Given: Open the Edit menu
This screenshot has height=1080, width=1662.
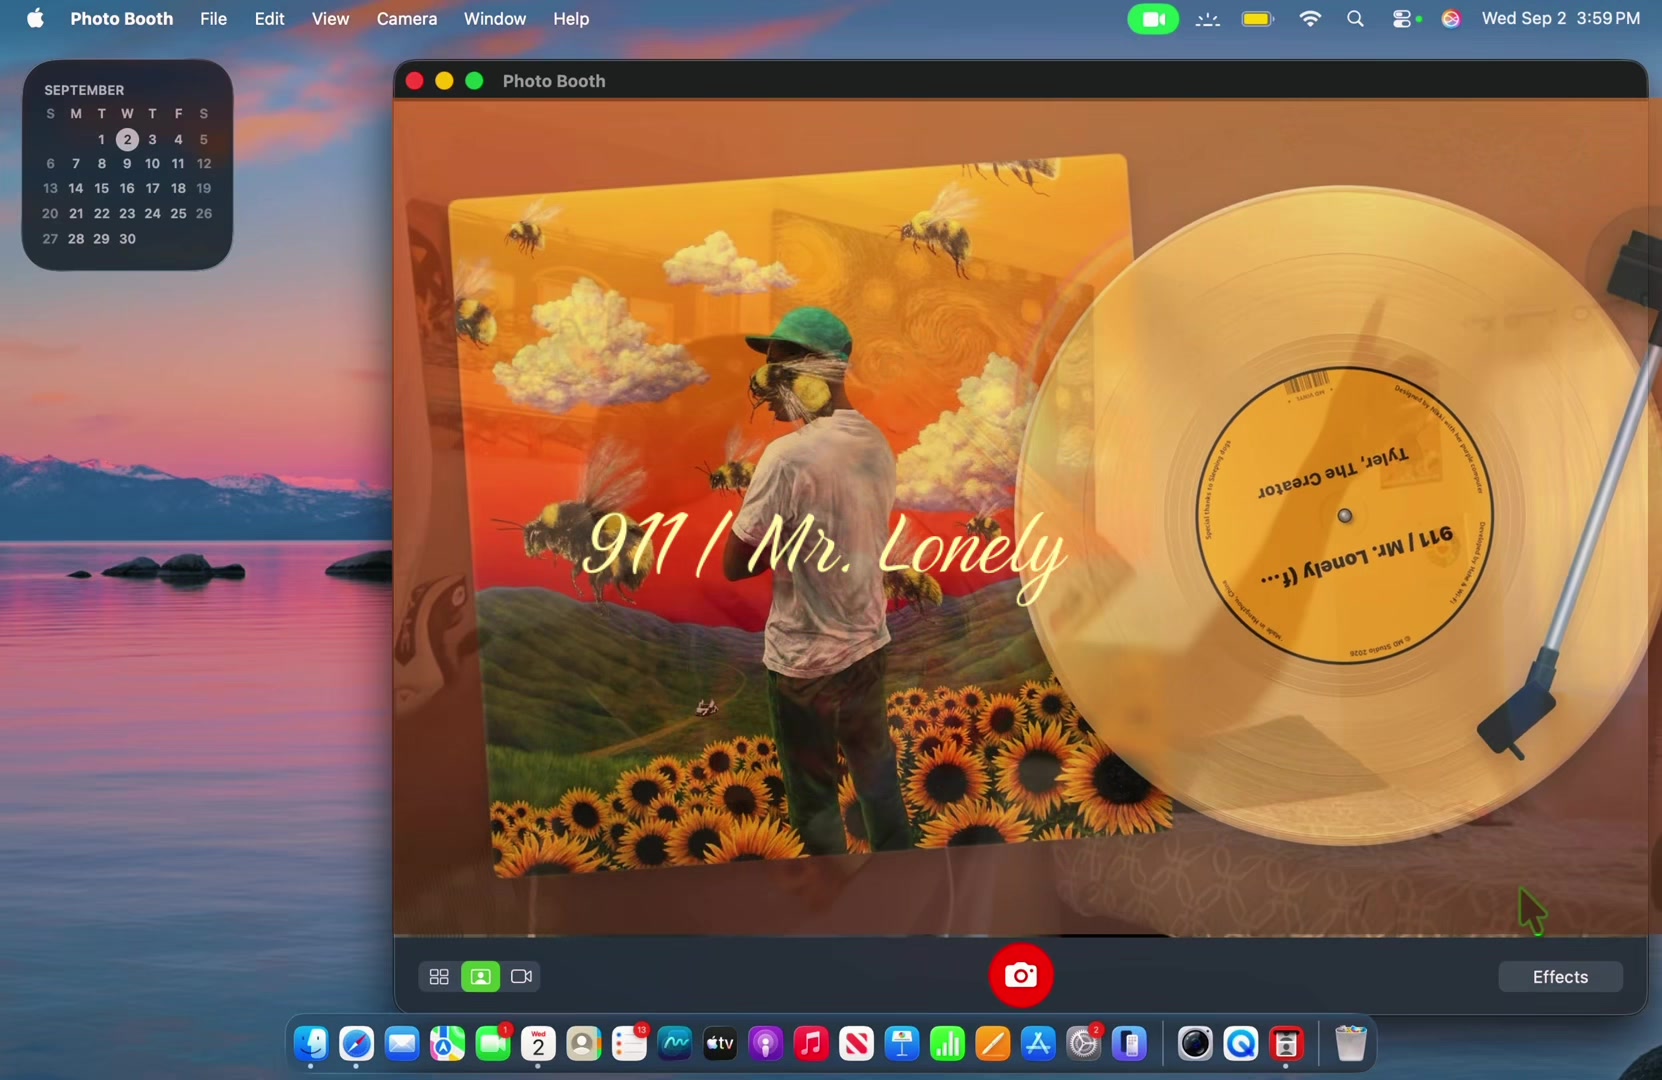Looking at the screenshot, I should (269, 19).
